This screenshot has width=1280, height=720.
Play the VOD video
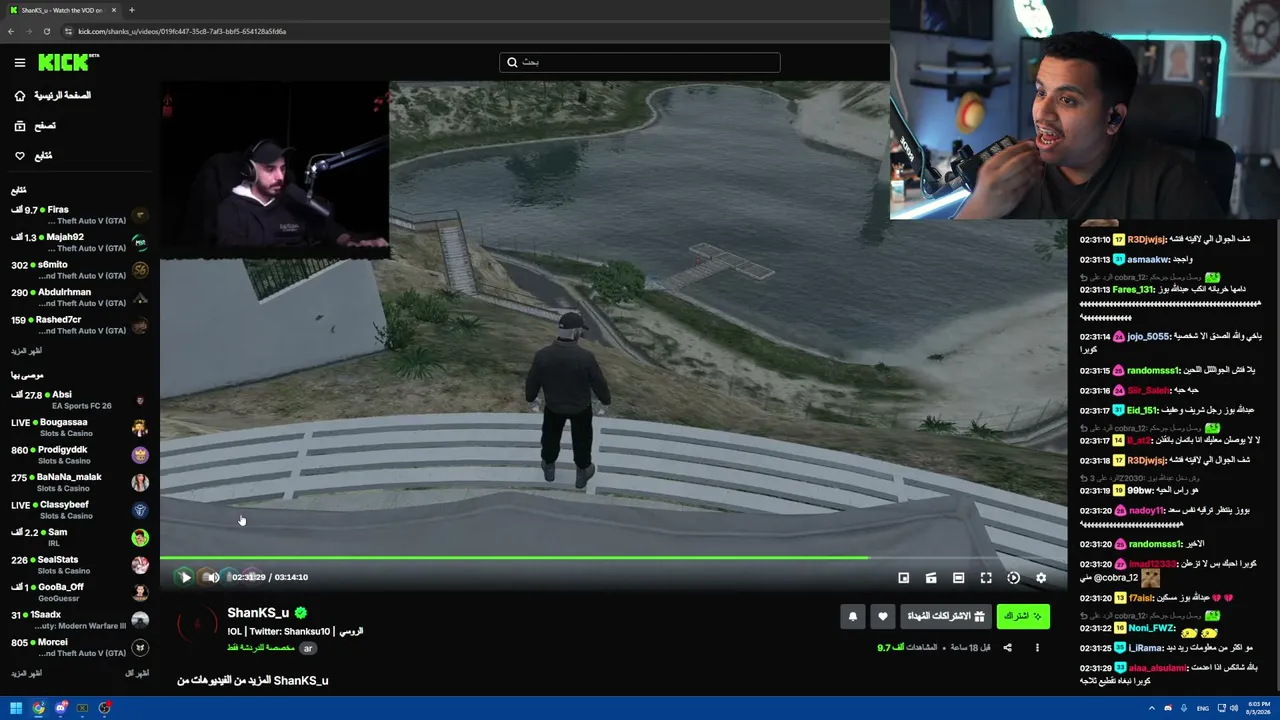click(185, 577)
